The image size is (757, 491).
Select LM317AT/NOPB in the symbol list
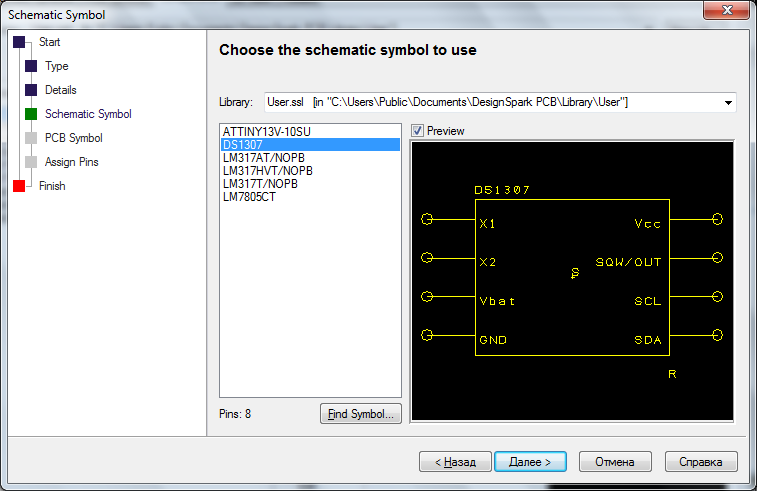click(310, 157)
